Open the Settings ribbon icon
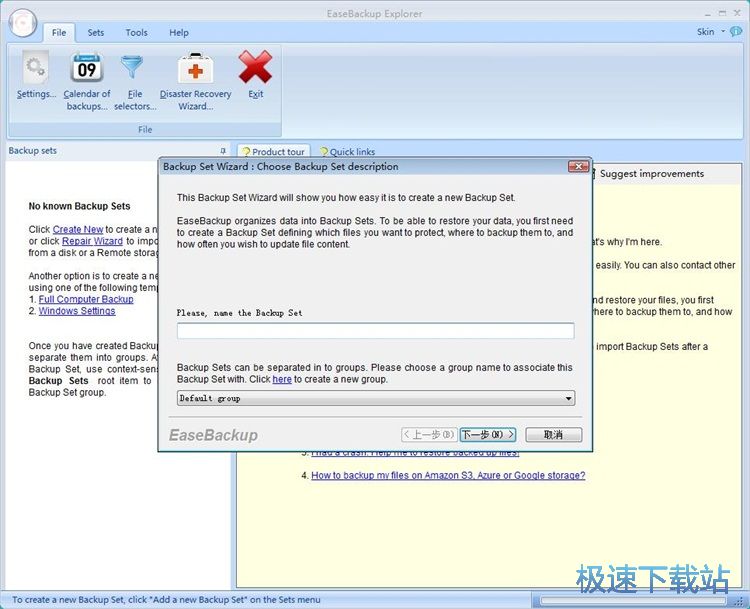The image size is (750, 609). click(36, 75)
